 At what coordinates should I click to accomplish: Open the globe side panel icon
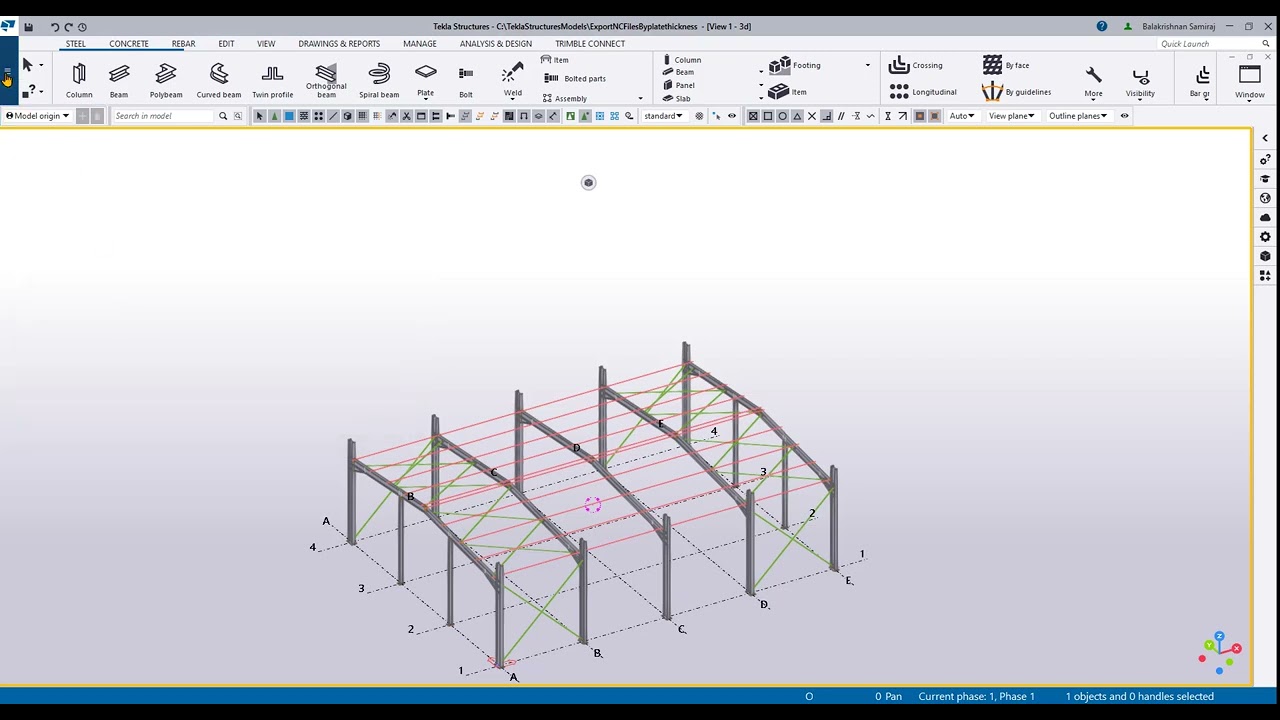(1265, 198)
